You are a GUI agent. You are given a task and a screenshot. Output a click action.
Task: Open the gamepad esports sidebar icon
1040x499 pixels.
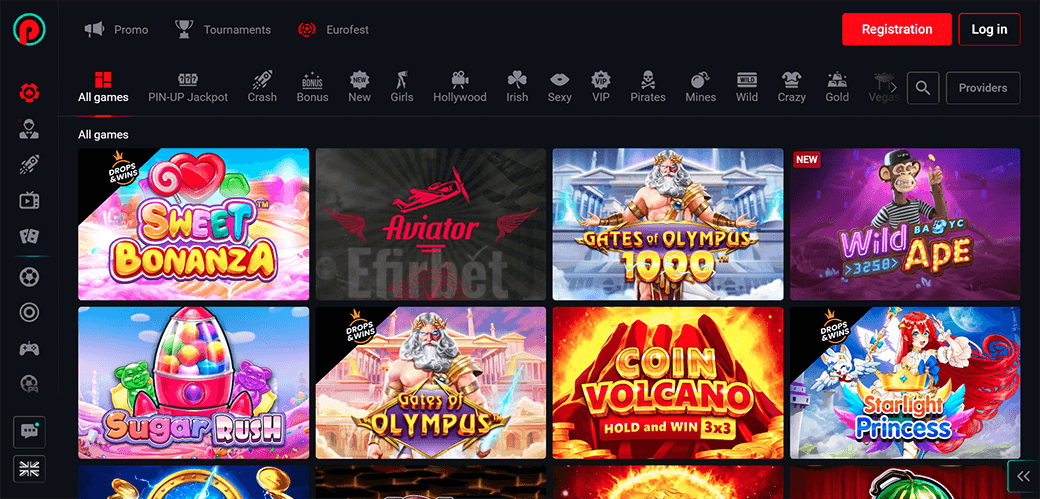click(29, 348)
